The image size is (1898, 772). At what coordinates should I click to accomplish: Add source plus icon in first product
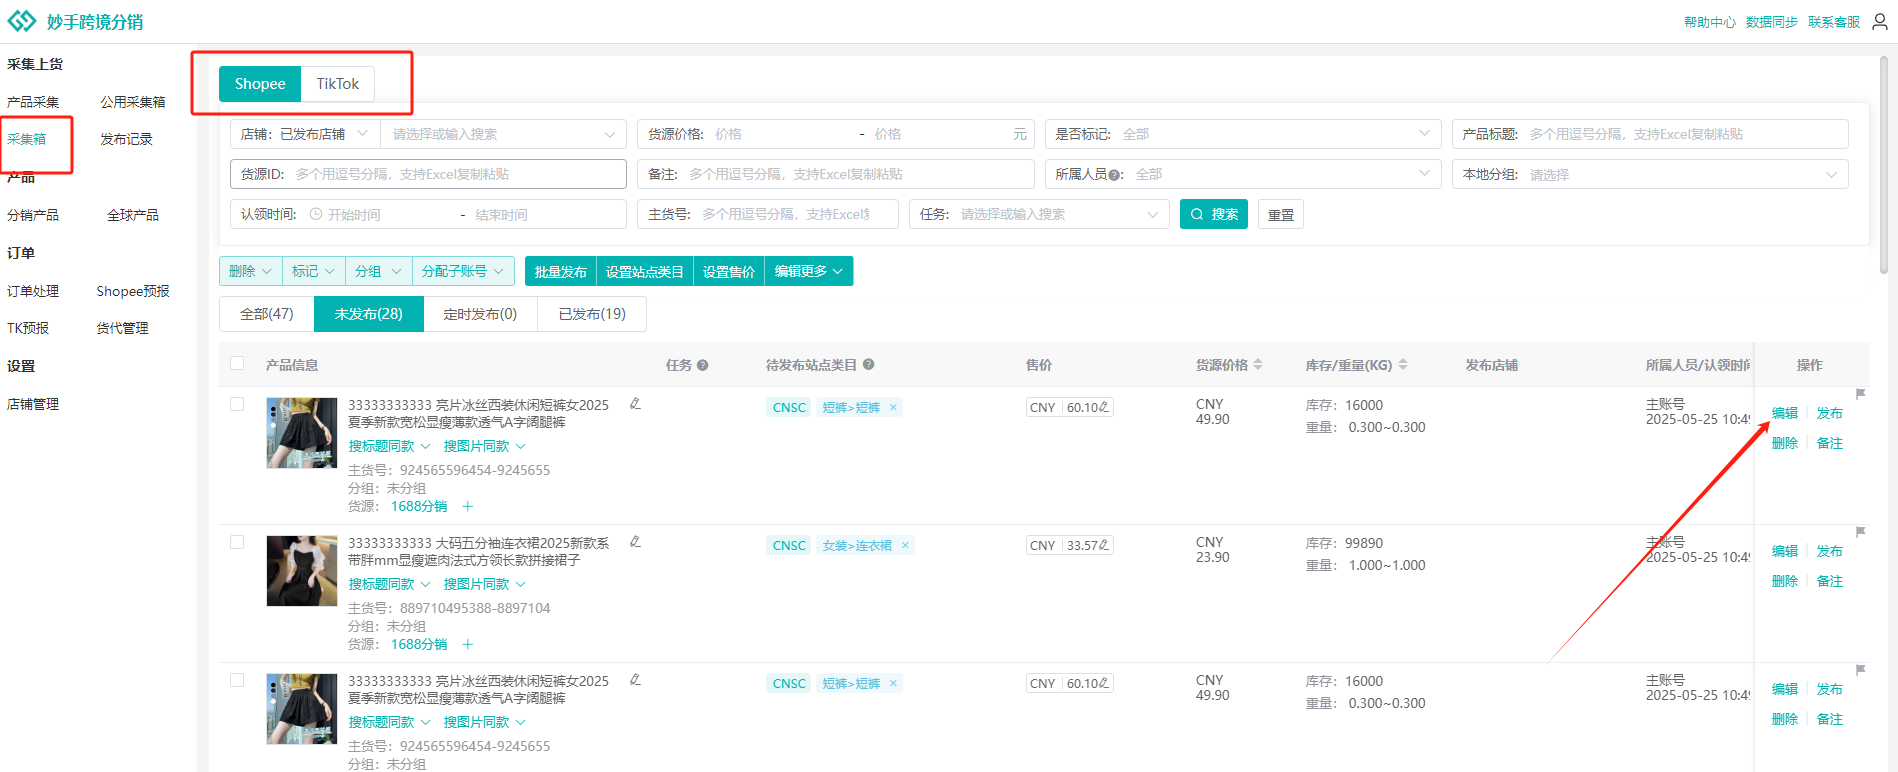467,507
